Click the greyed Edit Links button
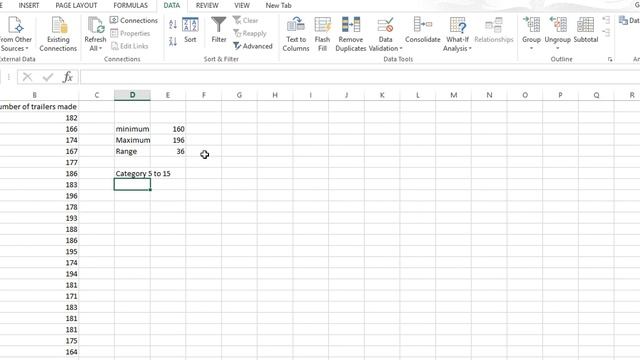This screenshot has height=360, width=640. pos(129,46)
